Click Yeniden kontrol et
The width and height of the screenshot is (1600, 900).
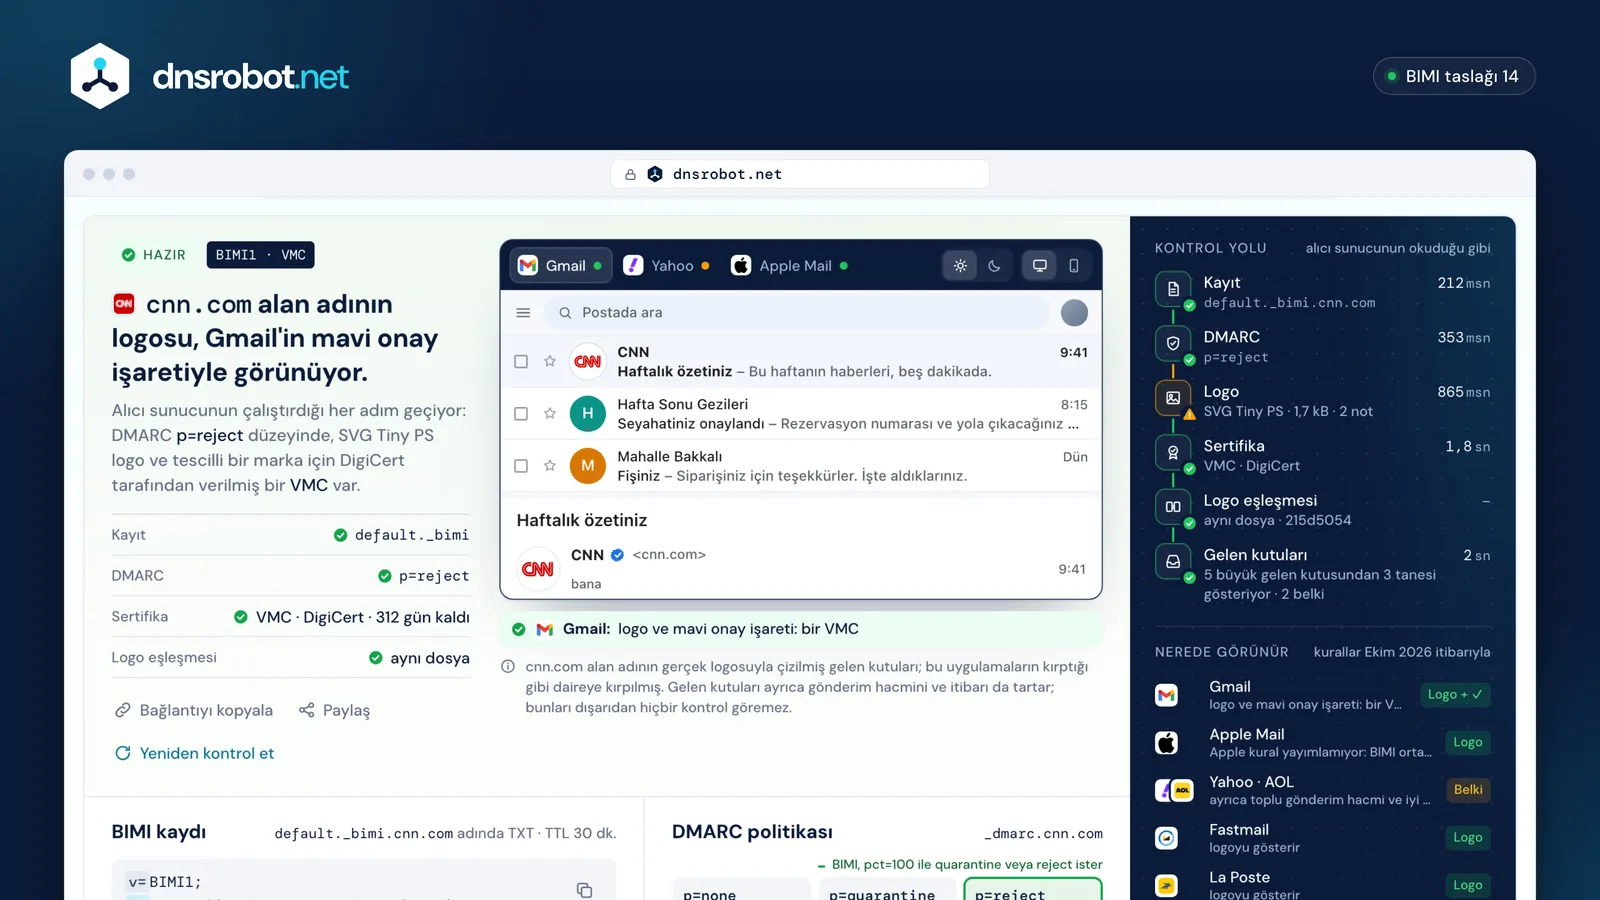(x=194, y=753)
